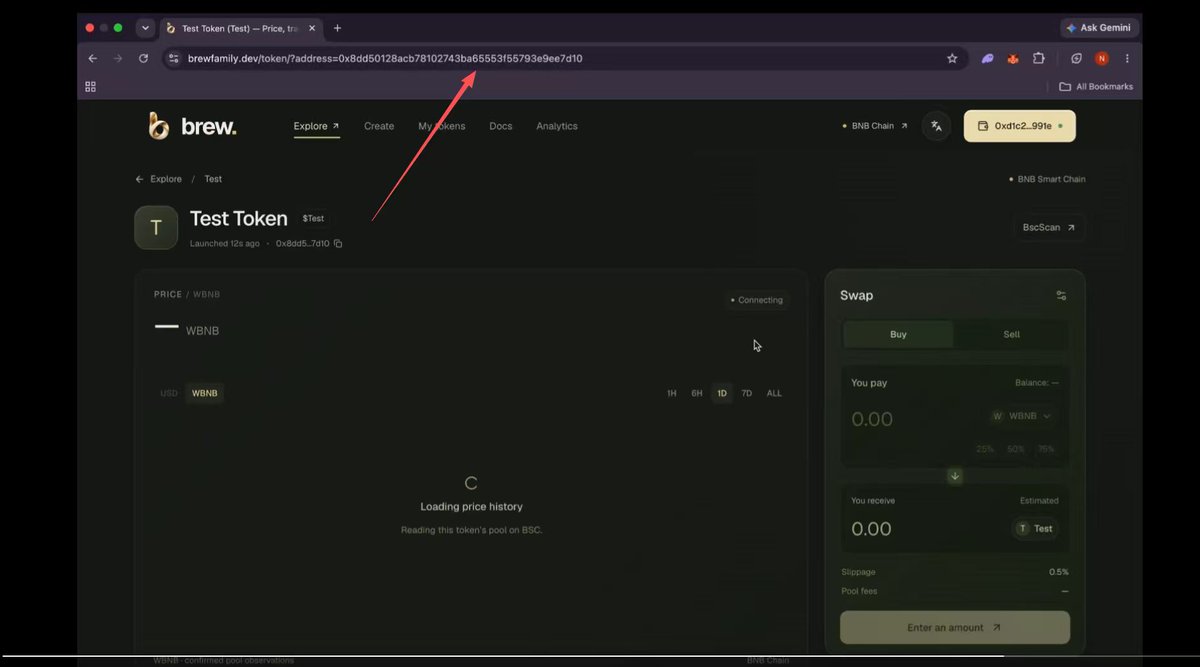Bookmark this page with the star icon
Screen dimensions: 1200x667
(x=952, y=59)
